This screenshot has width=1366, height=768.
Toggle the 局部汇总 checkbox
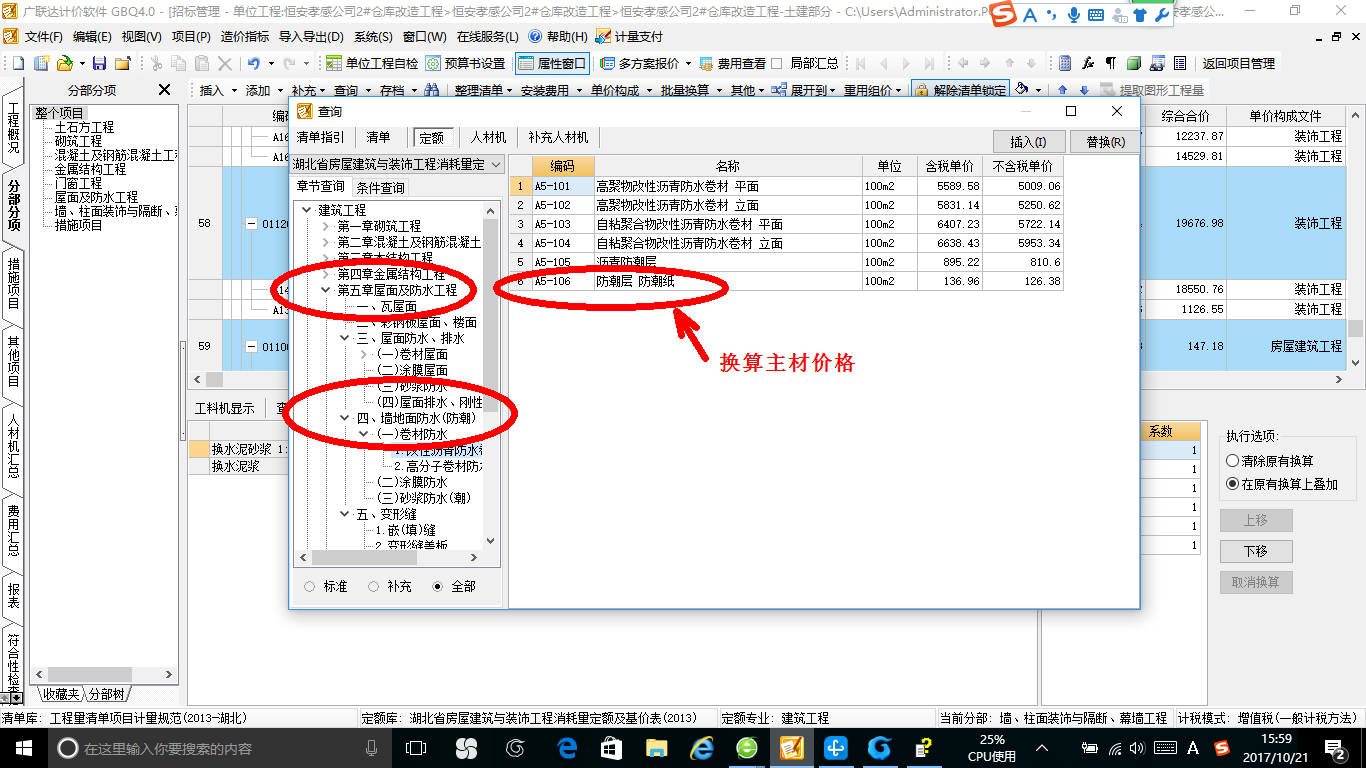click(x=777, y=63)
